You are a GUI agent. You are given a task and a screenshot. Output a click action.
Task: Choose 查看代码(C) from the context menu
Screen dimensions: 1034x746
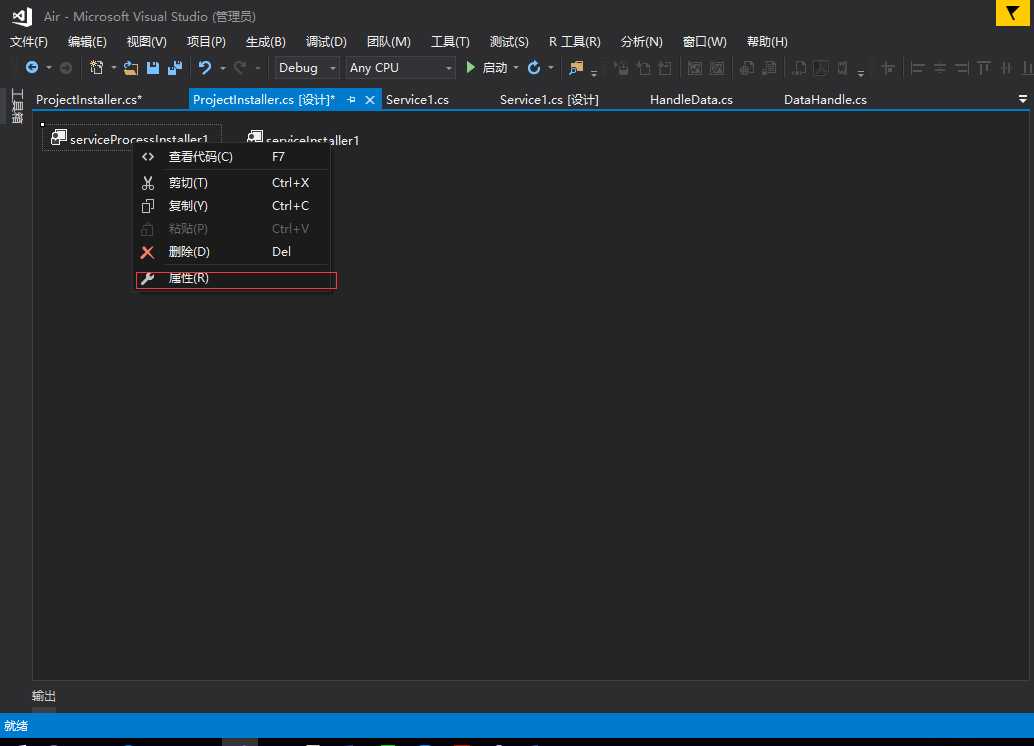pyautogui.click(x=232, y=157)
